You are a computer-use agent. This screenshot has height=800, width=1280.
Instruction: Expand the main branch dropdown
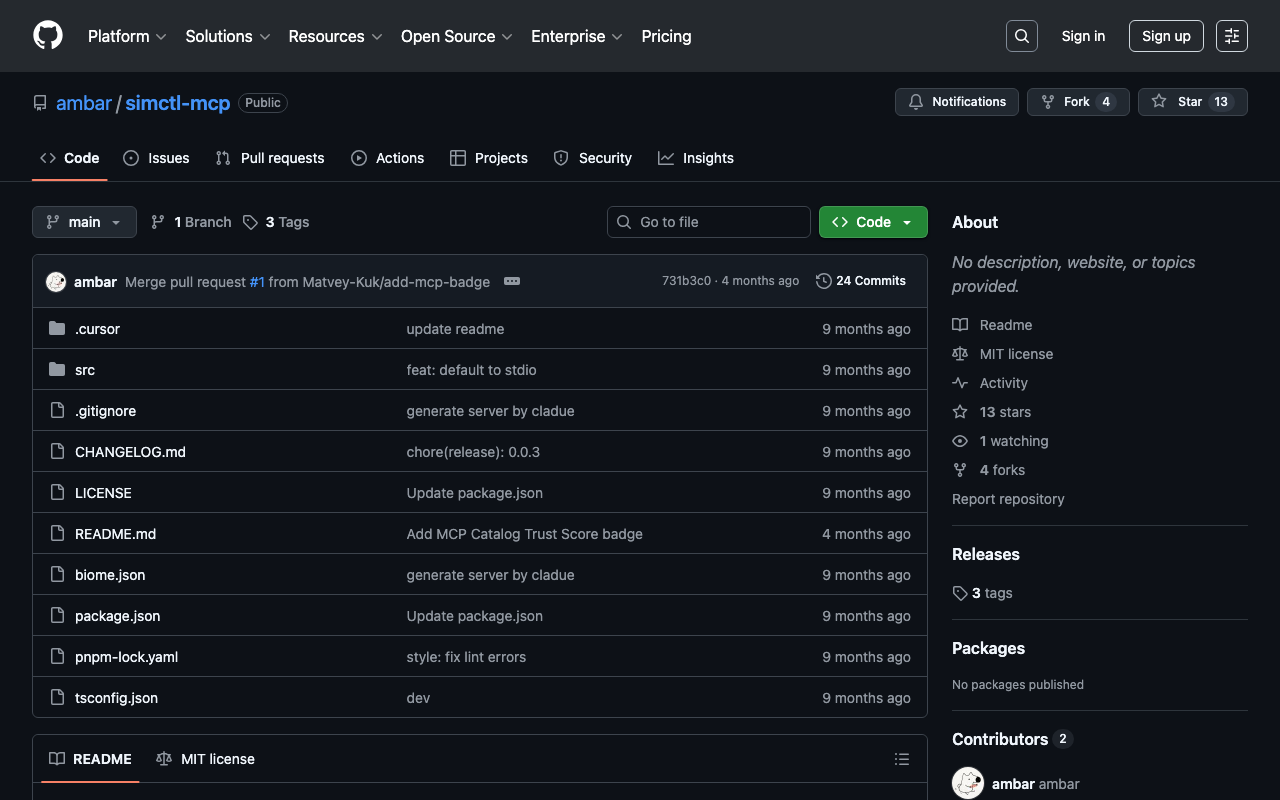point(84,222)
